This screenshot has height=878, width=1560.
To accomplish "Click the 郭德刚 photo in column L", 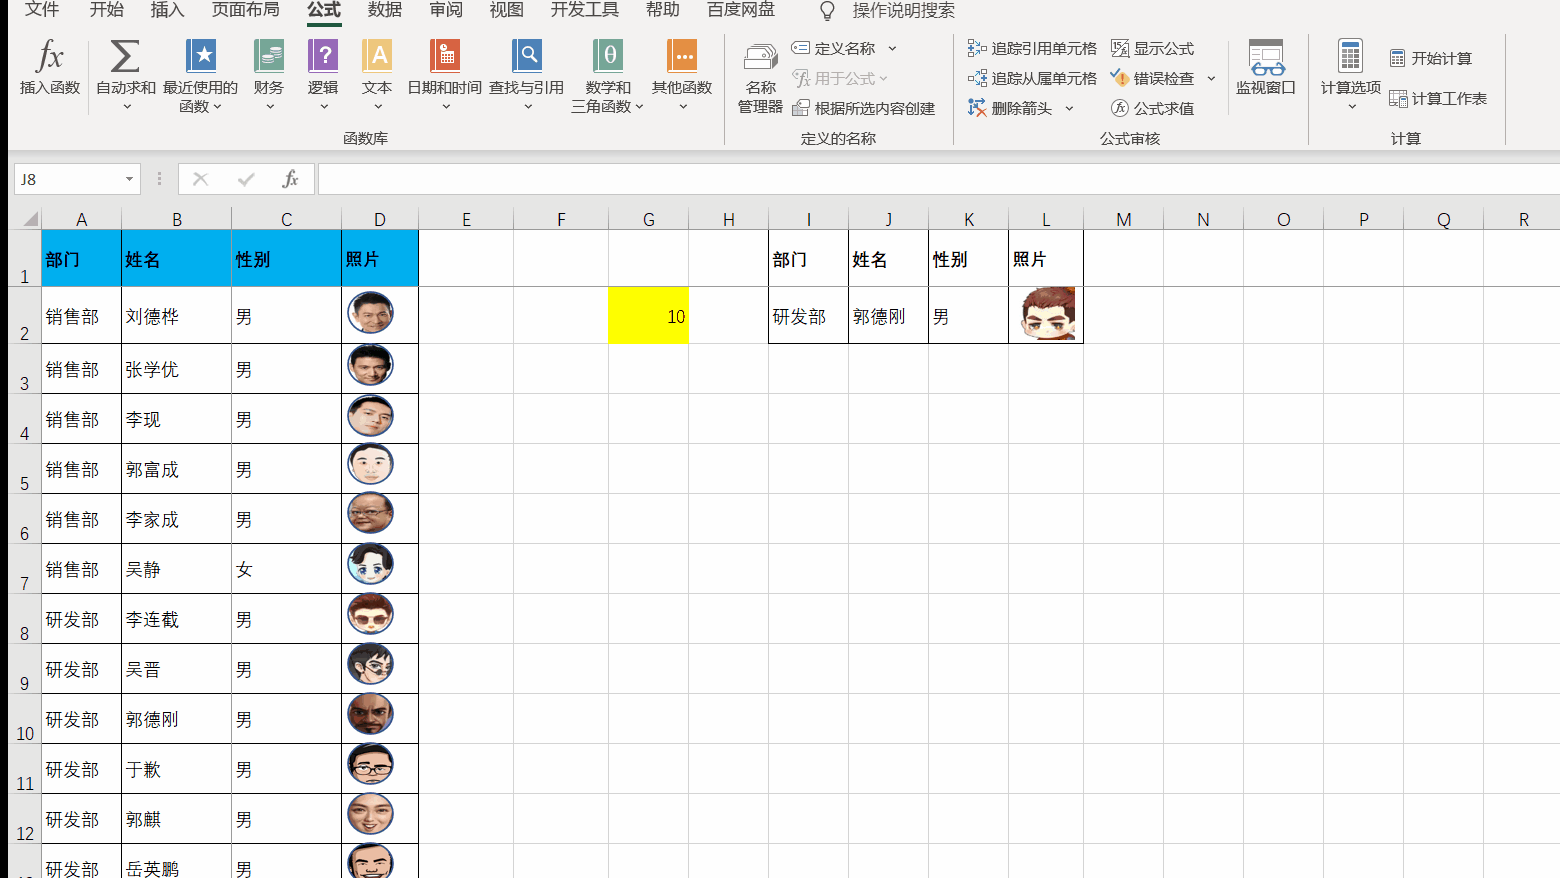I will coord(1047,314).
